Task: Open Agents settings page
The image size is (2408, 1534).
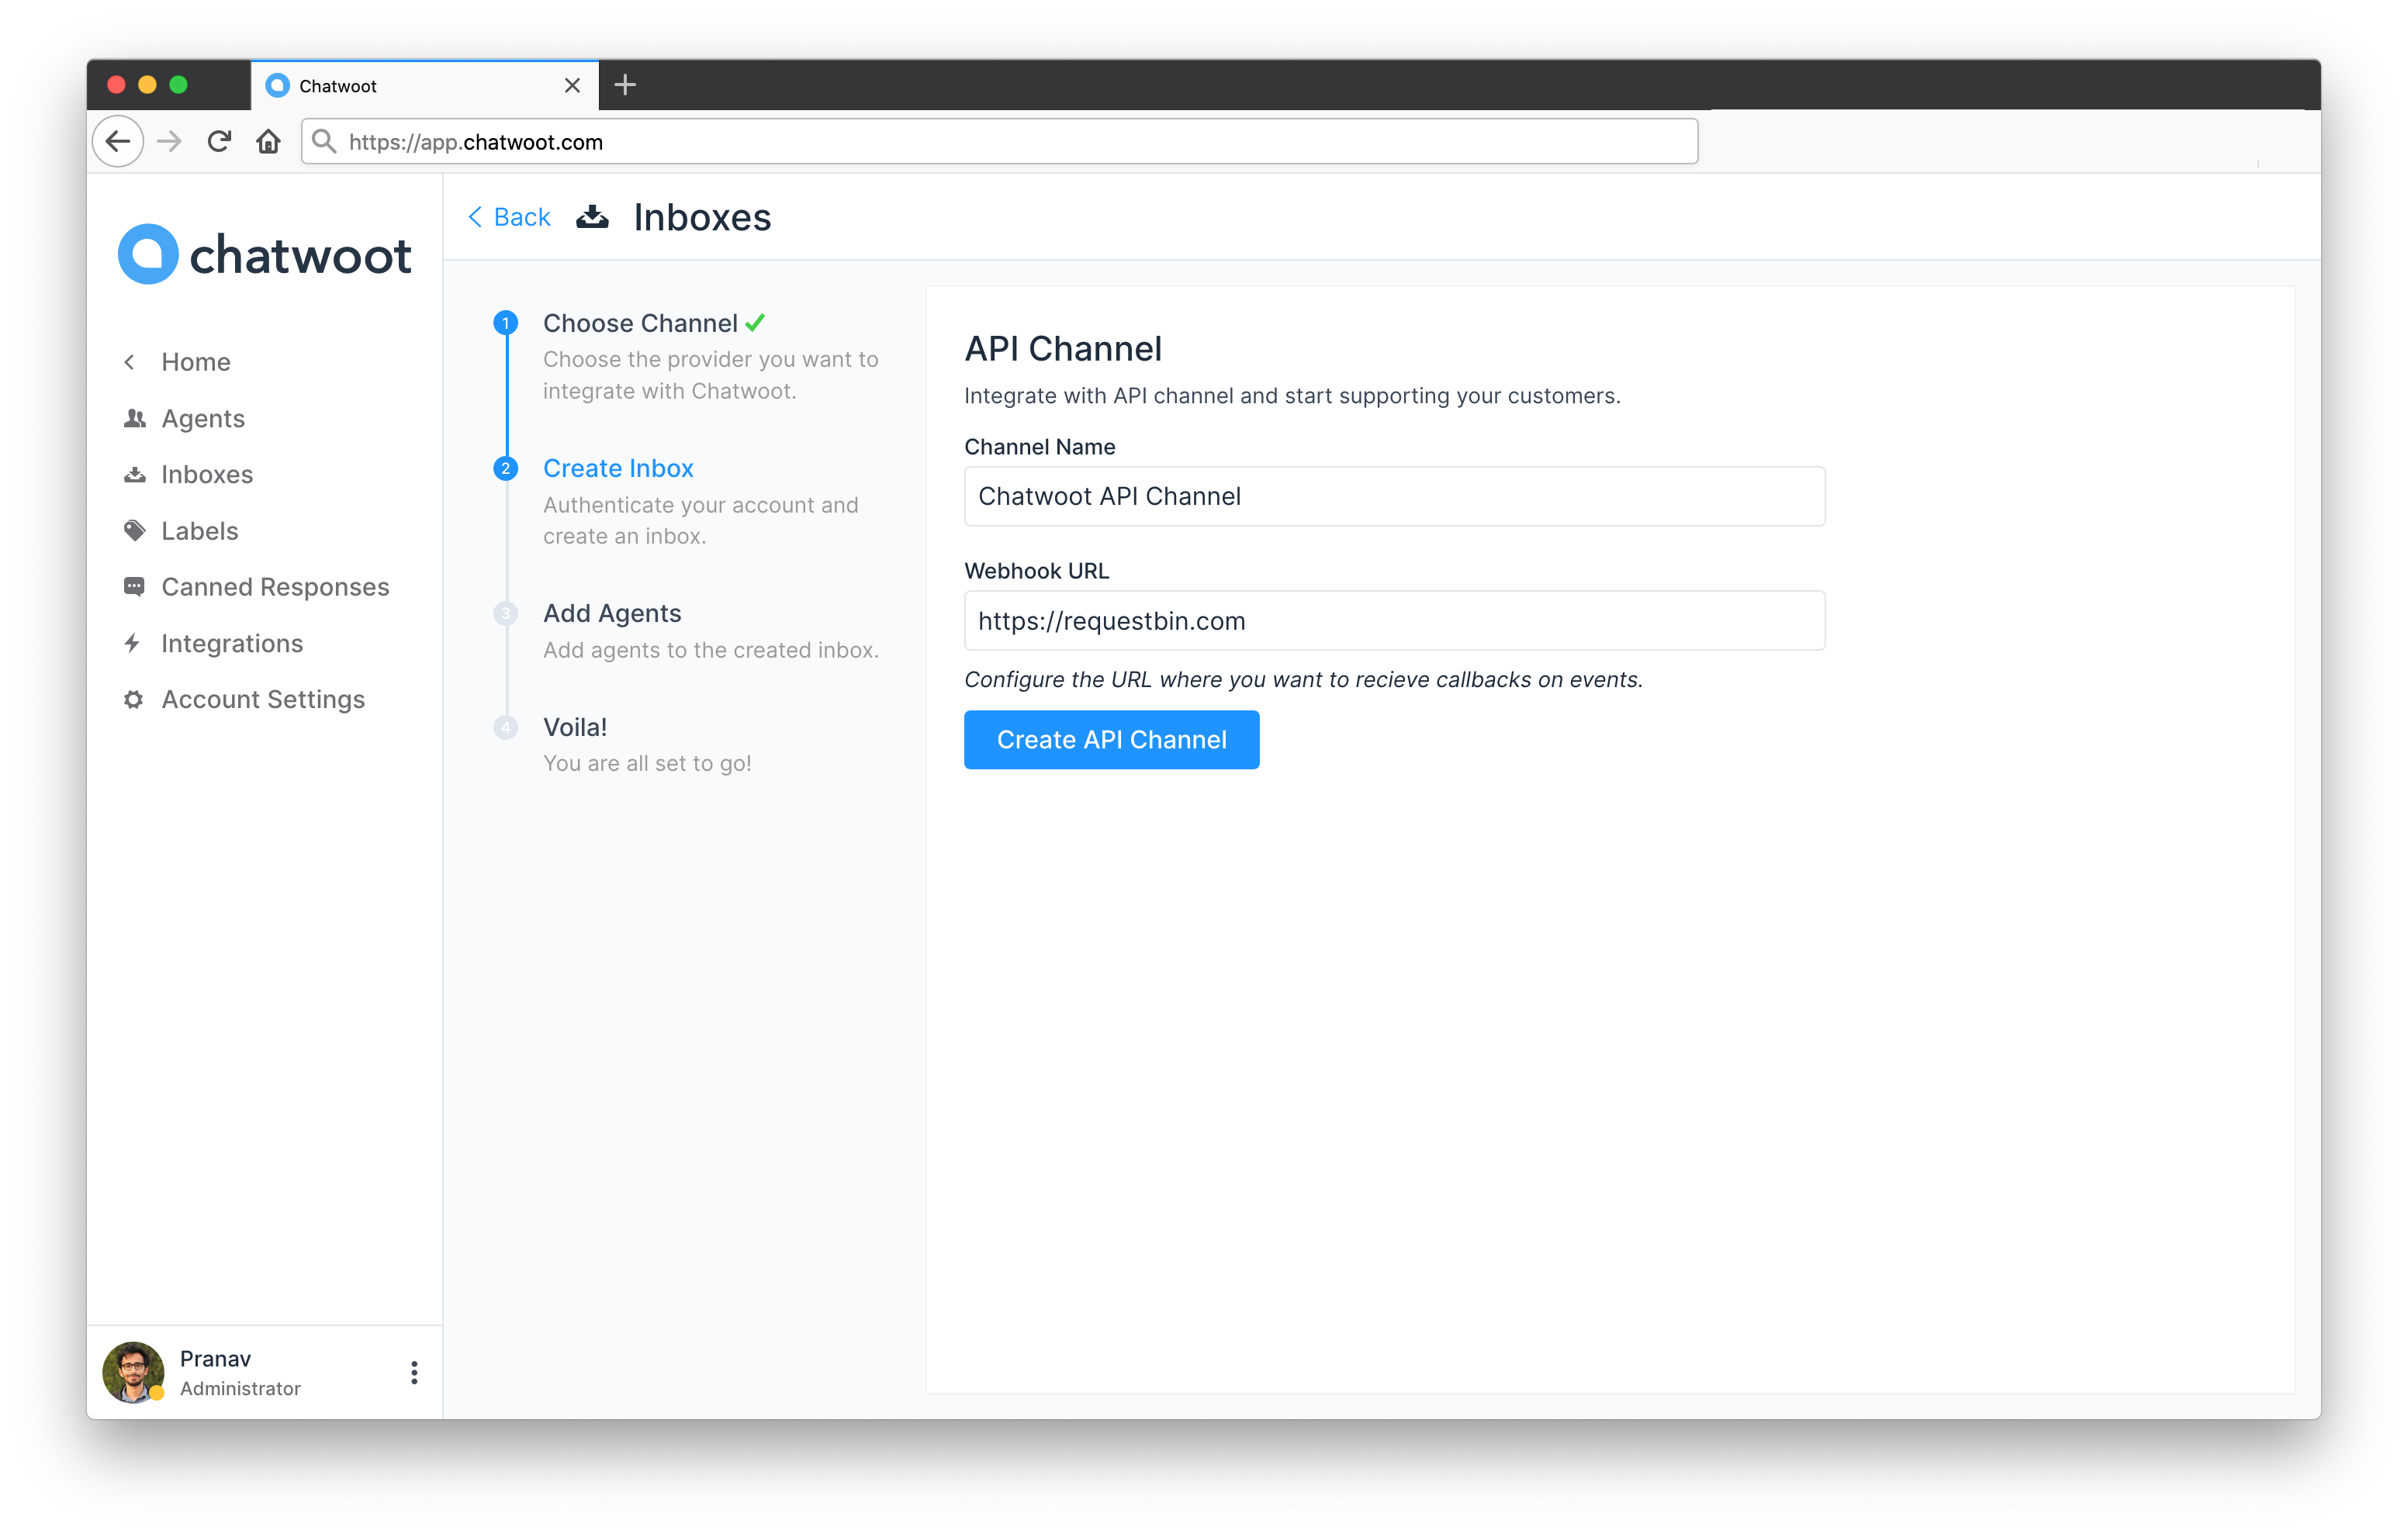Action: coord(203,418)
